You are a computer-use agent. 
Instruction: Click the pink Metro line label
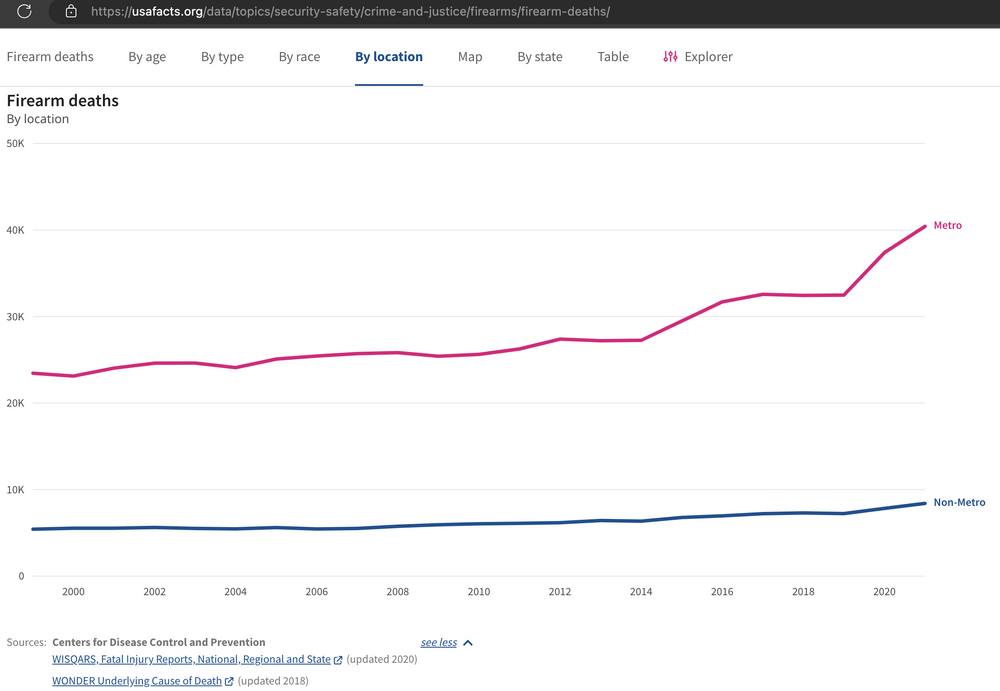click(x=947, y=226)
